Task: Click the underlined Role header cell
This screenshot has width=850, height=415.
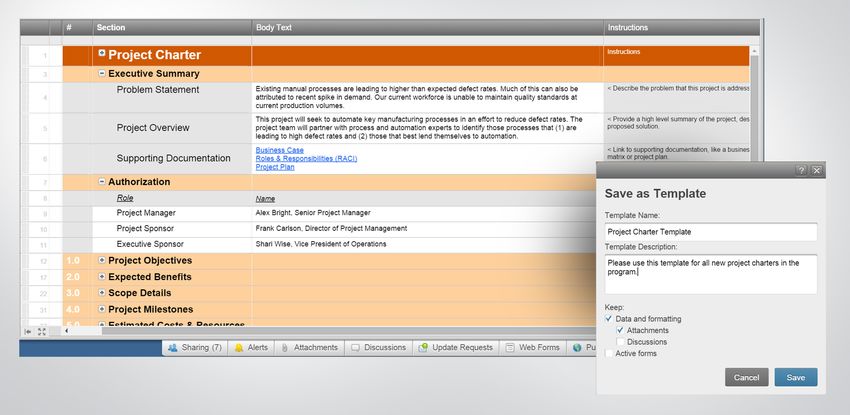Action: pos(172,198)
